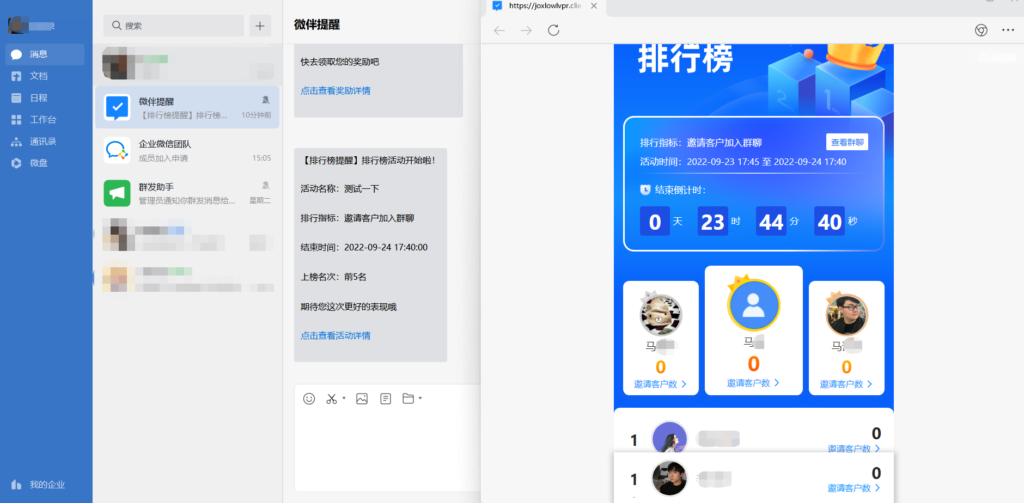The width and height of the screenshot is (1024, 503).
Task: Go to 文档 in left sidebar
Action: [38, 76]
